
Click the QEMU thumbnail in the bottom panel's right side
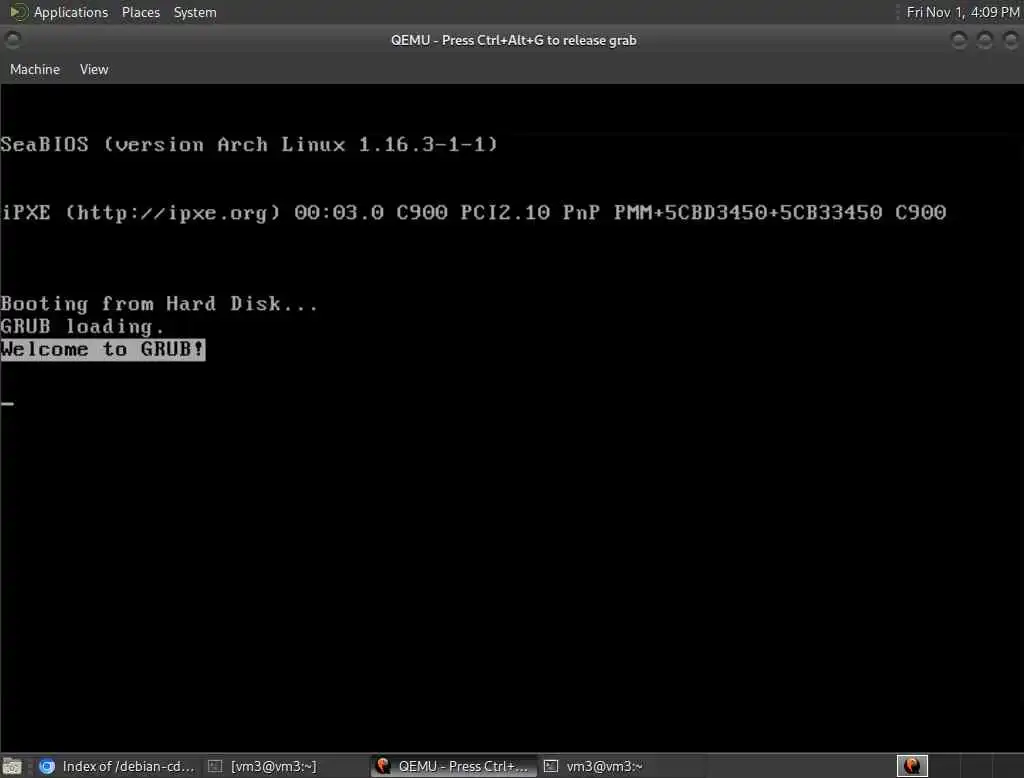coord(912,766)
